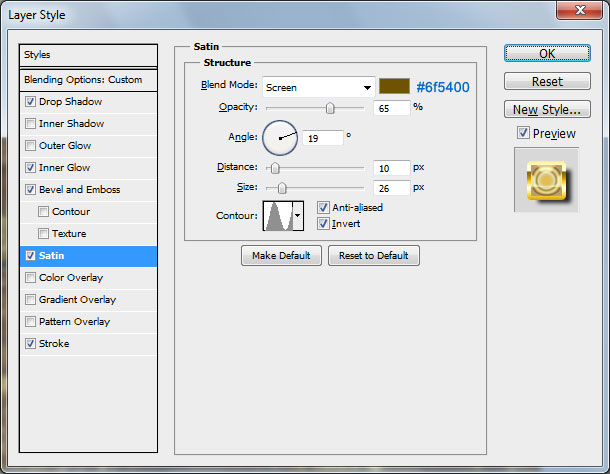Enable the Pattern Overlay checkbox
This screenshot has width=610, height=474.
coord(30,321)
